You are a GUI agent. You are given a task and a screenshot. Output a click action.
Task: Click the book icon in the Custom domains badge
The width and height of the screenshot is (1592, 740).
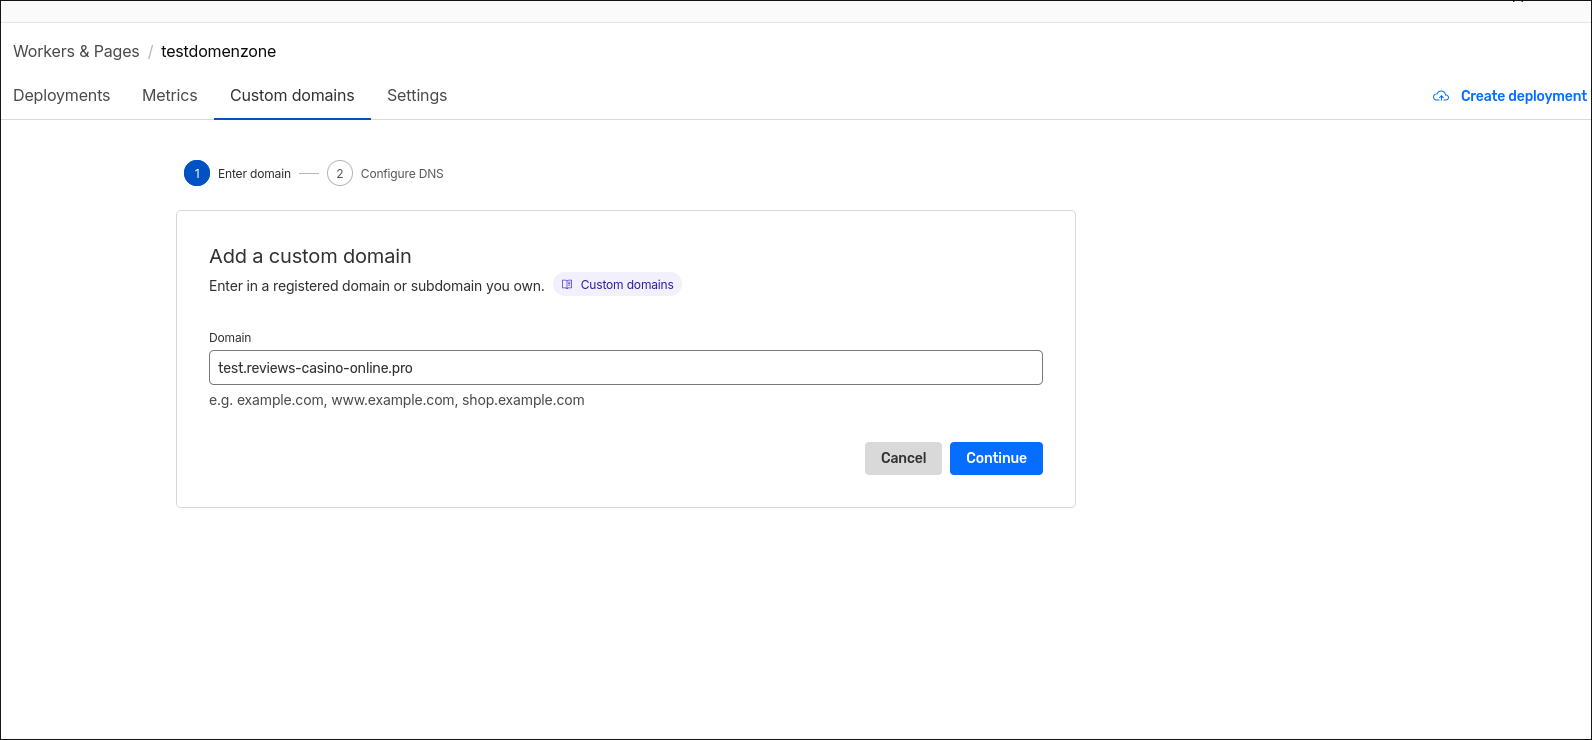(567, 285)
